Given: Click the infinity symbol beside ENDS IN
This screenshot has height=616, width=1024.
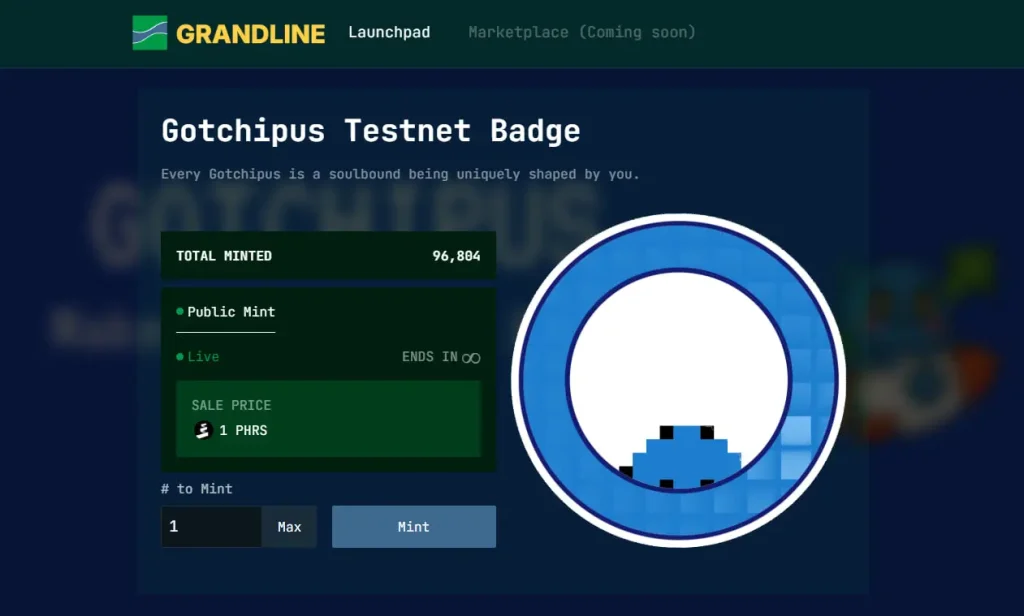Looking at the screenshot, I should (x=471, y=358).
